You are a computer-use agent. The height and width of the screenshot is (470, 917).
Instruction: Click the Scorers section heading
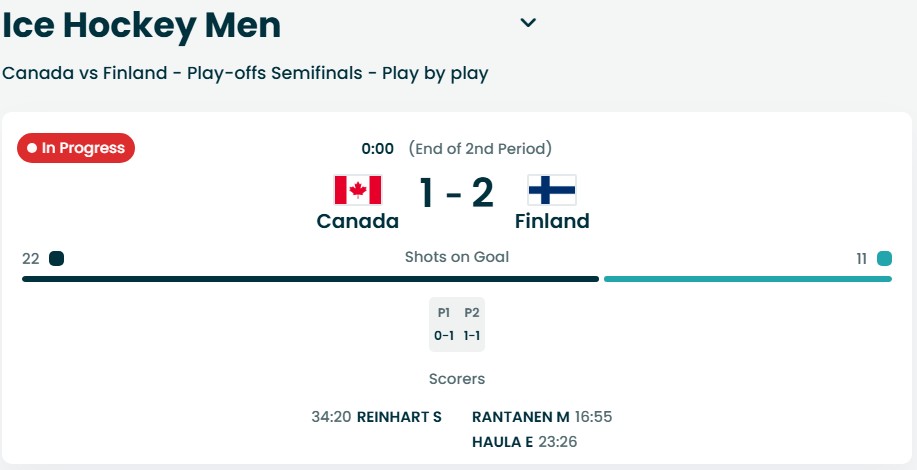coord(457,379)
